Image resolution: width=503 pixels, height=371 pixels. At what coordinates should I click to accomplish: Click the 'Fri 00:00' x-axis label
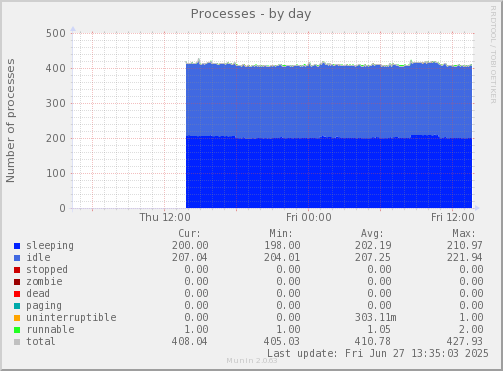[x=309, y=217]
